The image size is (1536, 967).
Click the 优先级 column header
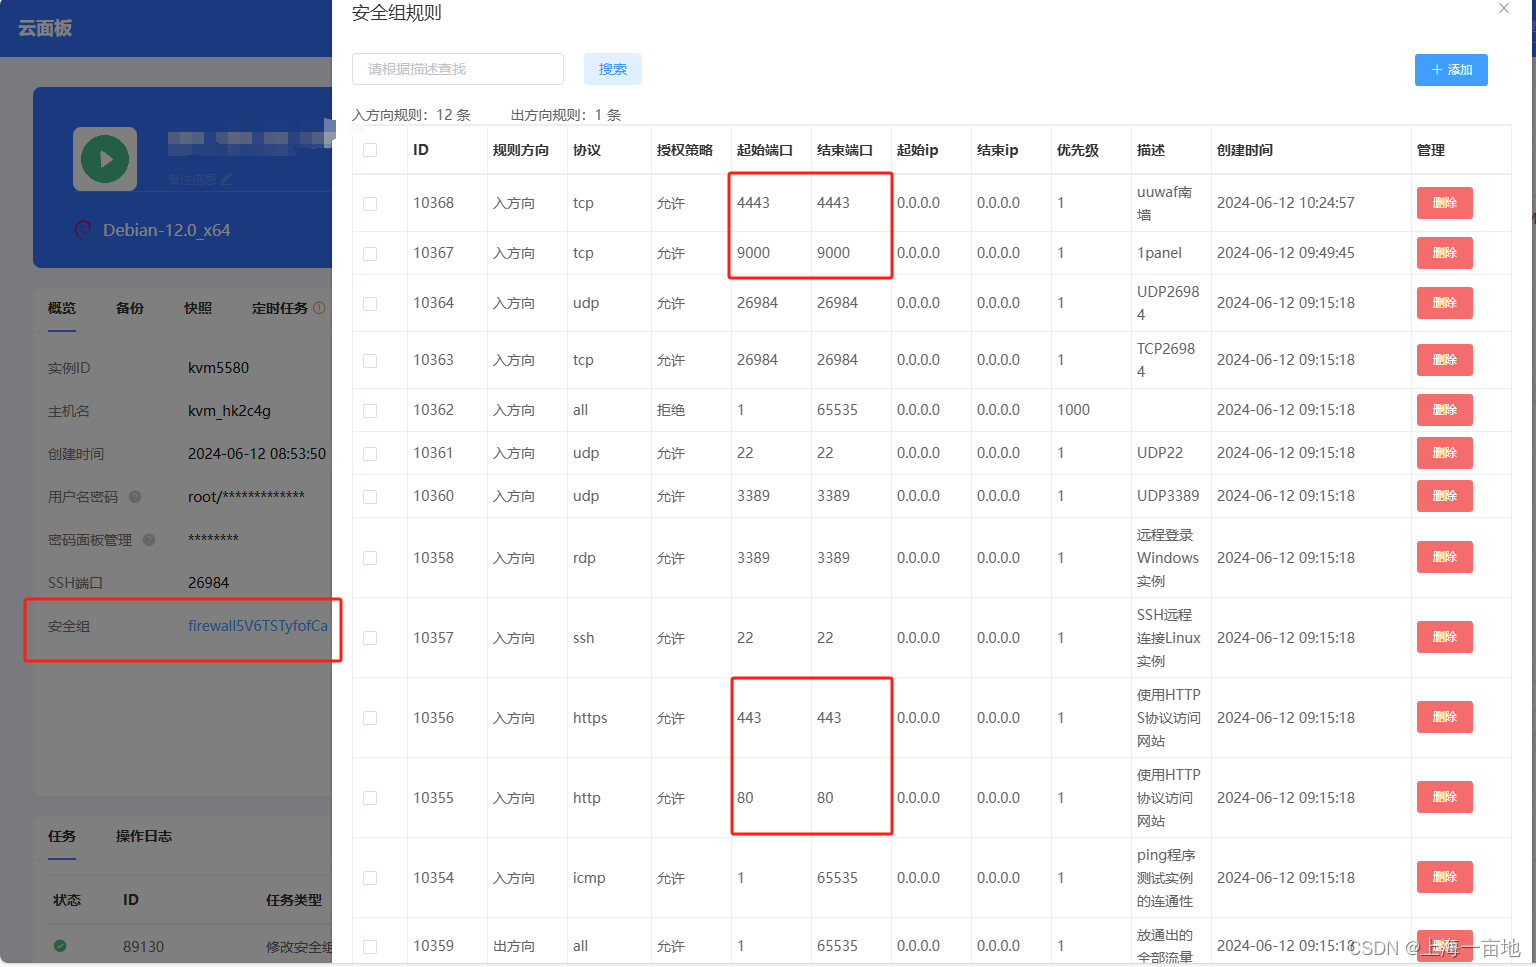[x=1078, y=150]
